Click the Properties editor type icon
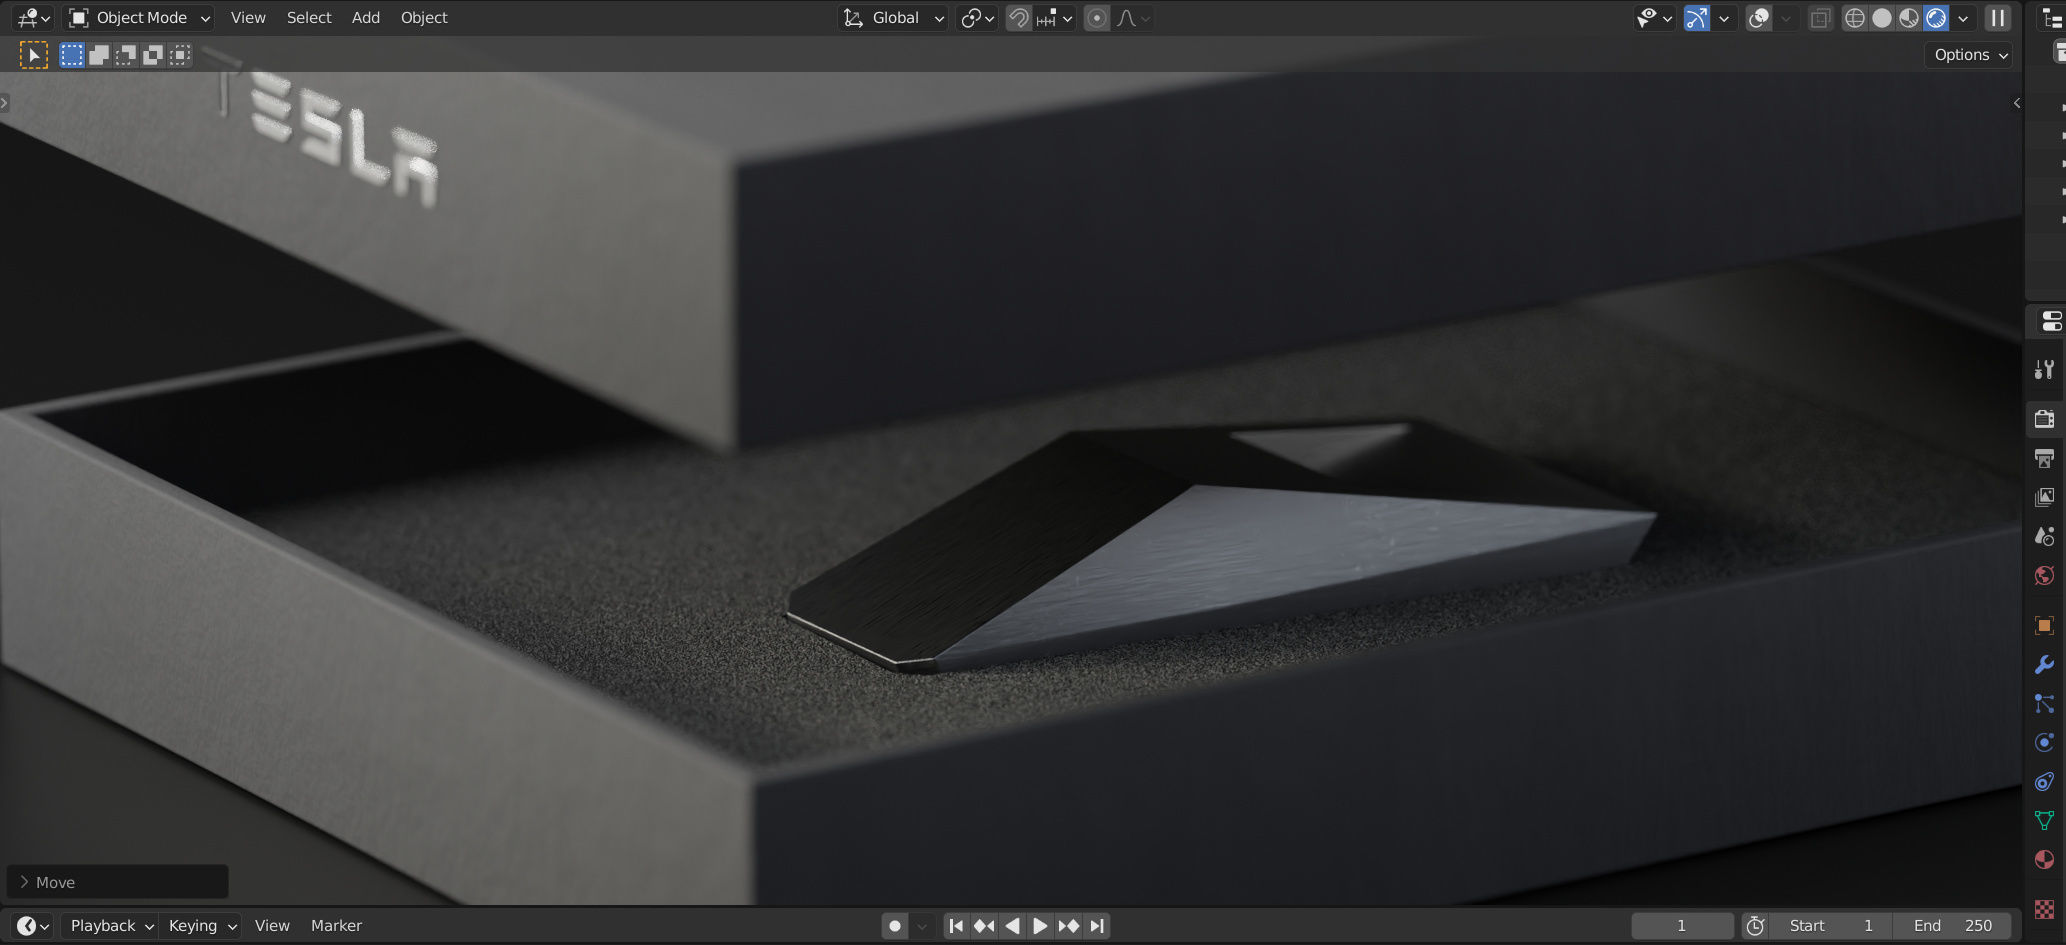This screenshot has width=2066, height=945. (2052, 321)
